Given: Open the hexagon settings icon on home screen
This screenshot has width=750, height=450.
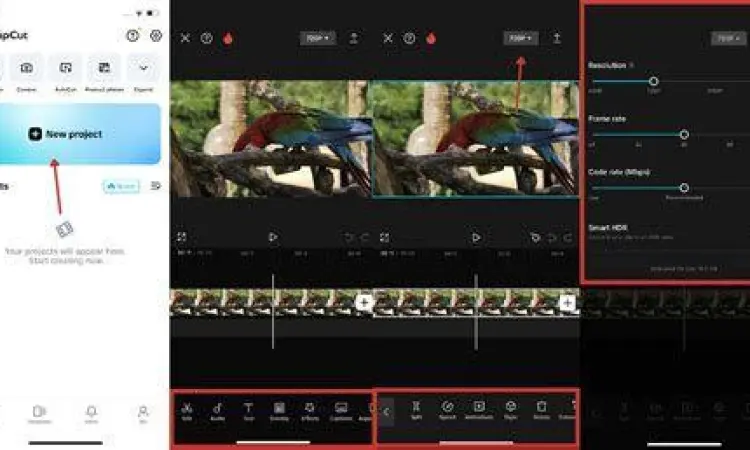Looking at the screenshot, I should [x=156, y=35].
